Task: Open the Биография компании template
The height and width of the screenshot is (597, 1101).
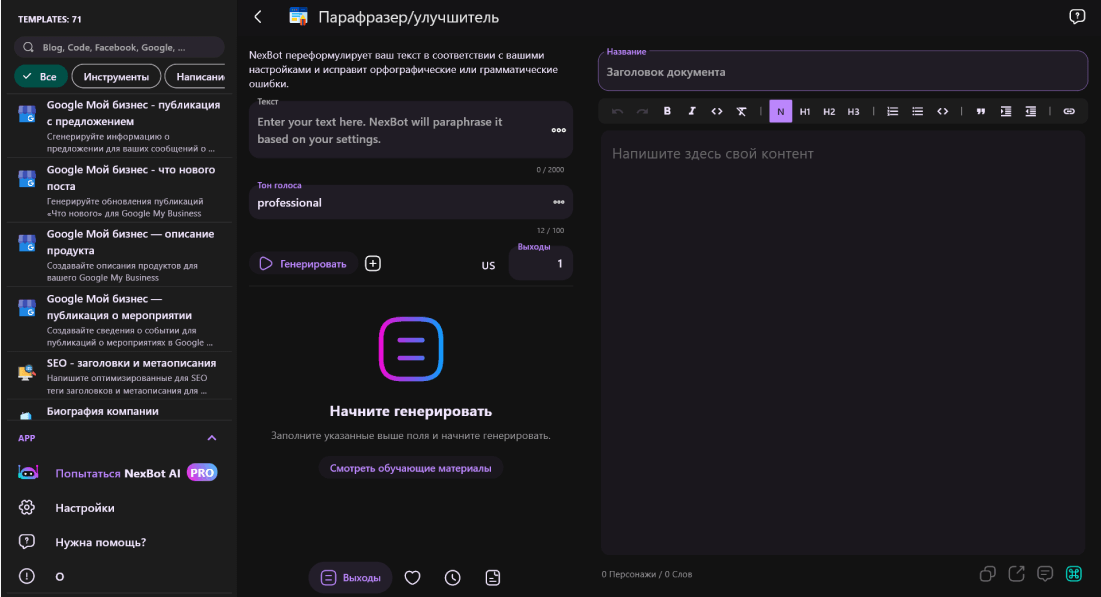Action: click(119, 411)
